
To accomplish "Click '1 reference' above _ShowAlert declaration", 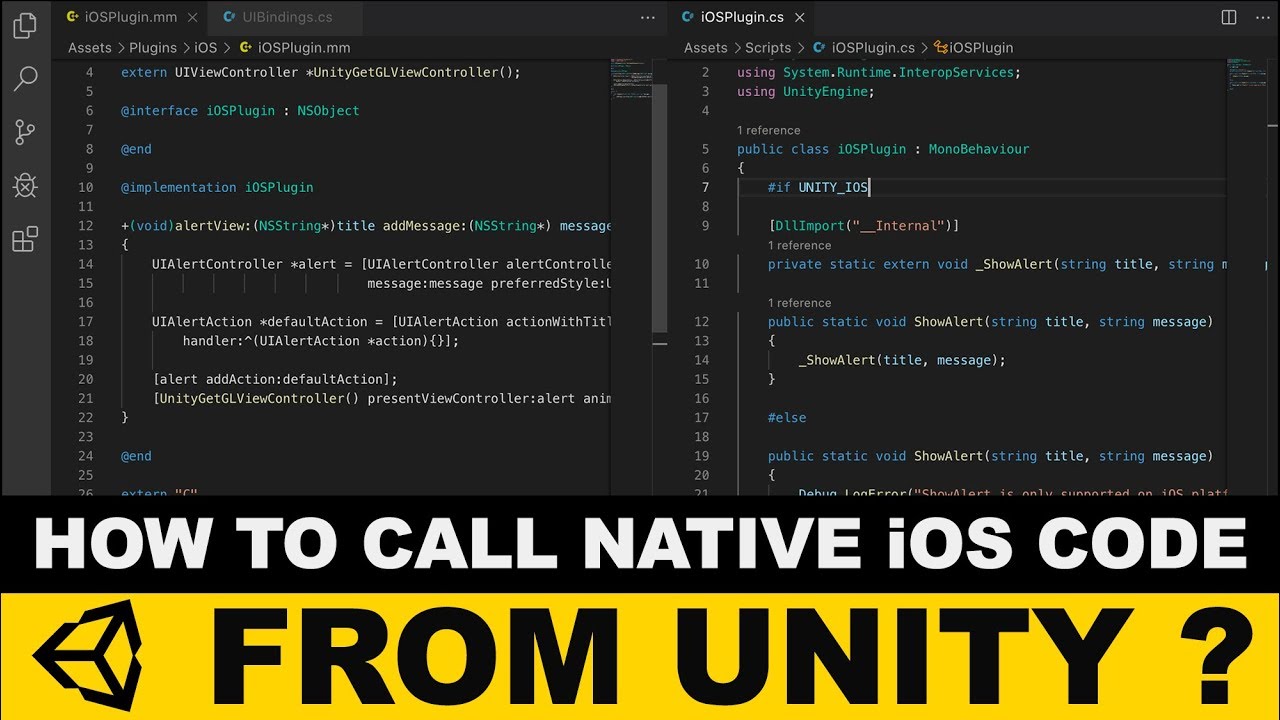I will pyautogui.click(x=799, y=245).
